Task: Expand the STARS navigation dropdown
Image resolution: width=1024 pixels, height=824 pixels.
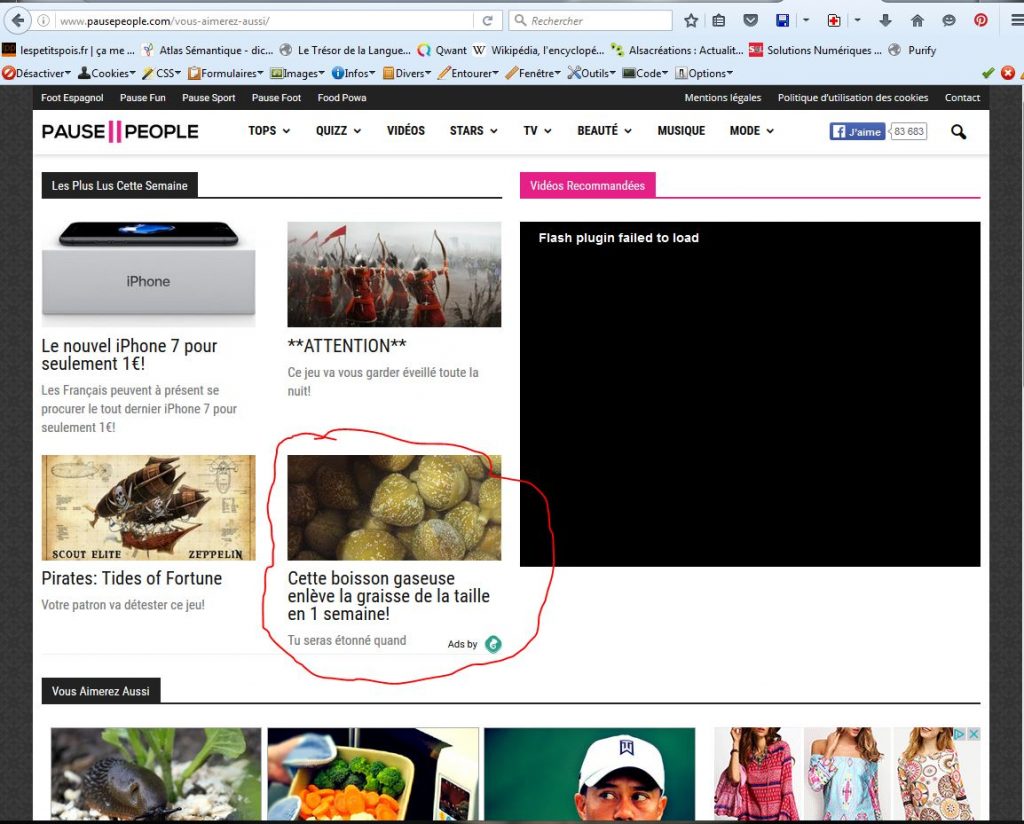Action: pos(473,131)
